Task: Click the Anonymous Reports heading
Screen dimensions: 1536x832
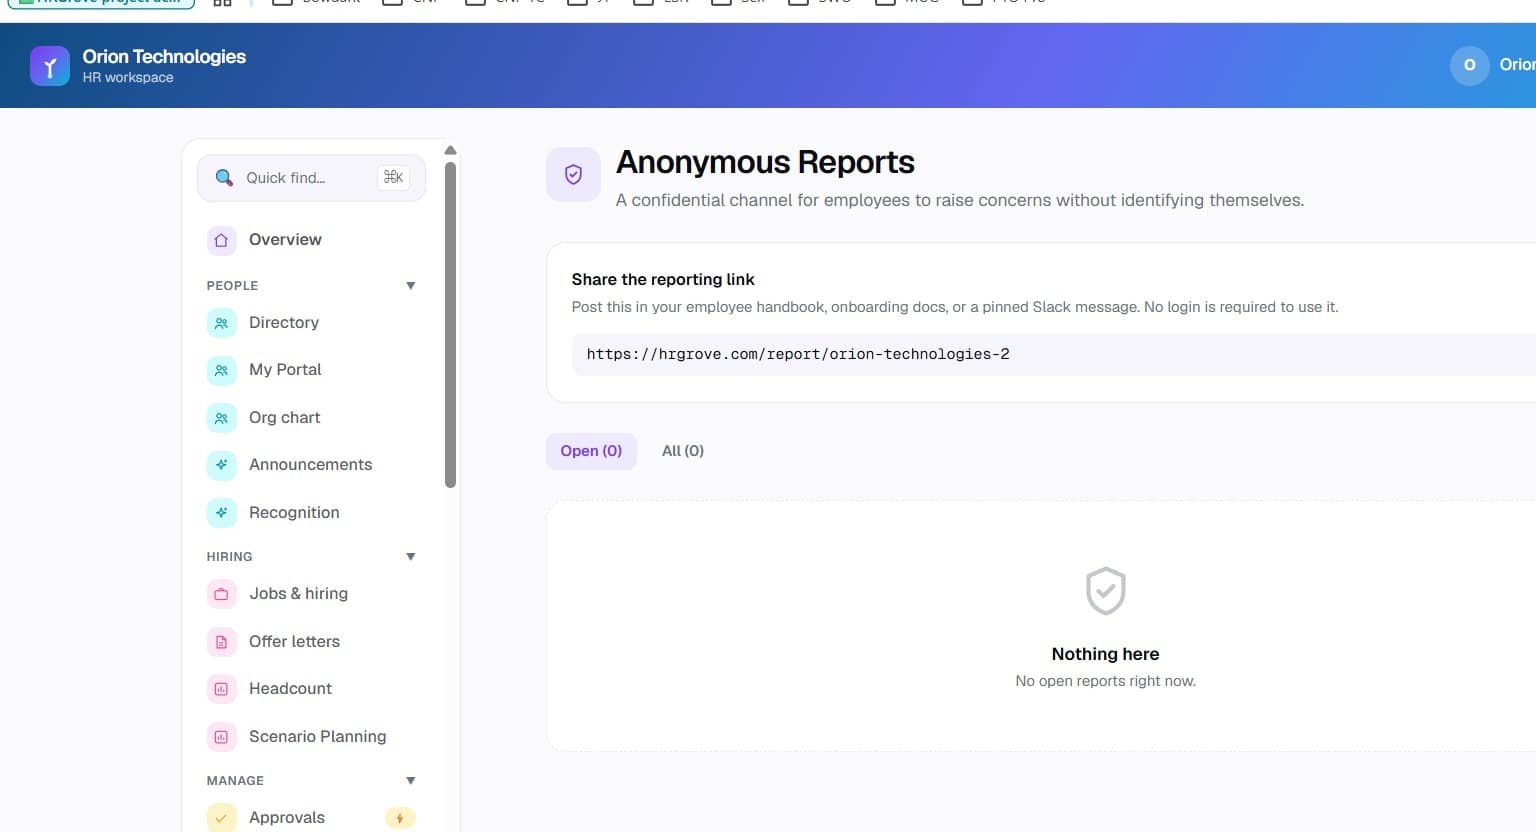Action: pyautogui.click(x=765, y=162)
